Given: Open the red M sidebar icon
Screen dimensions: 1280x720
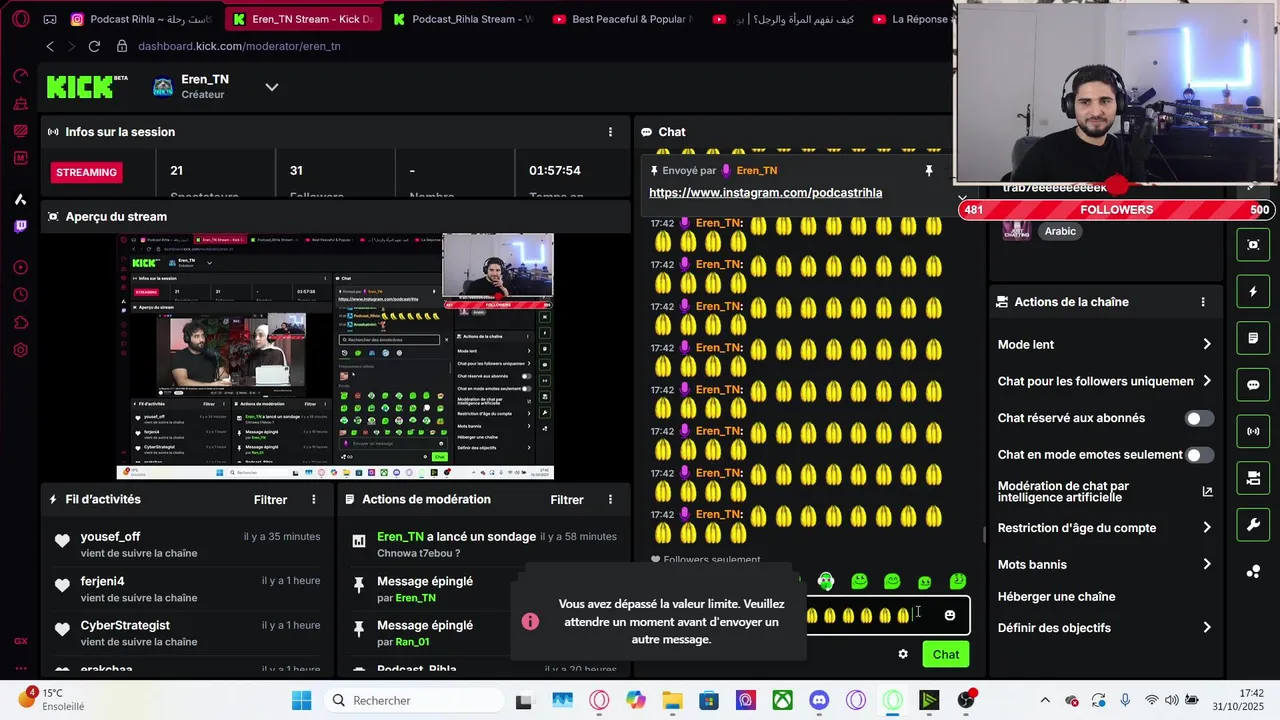Looking at the screenshot, I should pyautogui.click(x=20, y=158).
